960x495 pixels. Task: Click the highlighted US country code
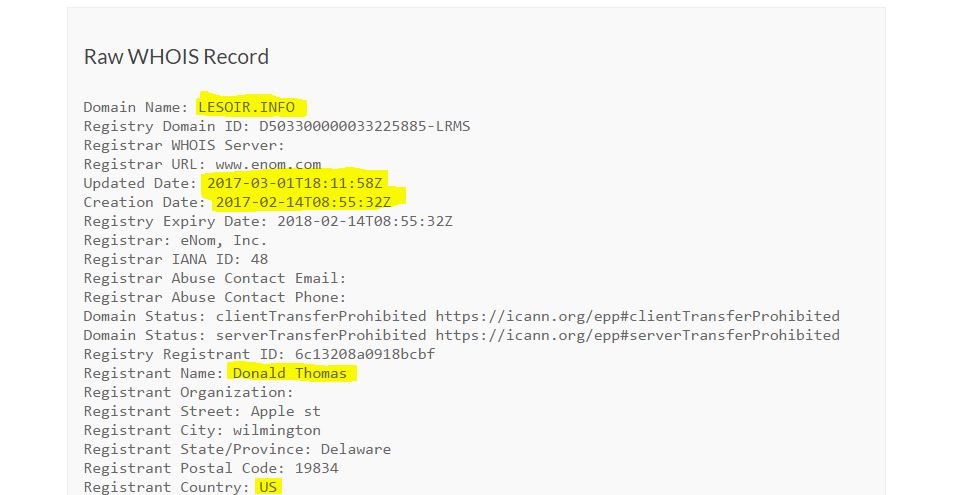[268, 487]
